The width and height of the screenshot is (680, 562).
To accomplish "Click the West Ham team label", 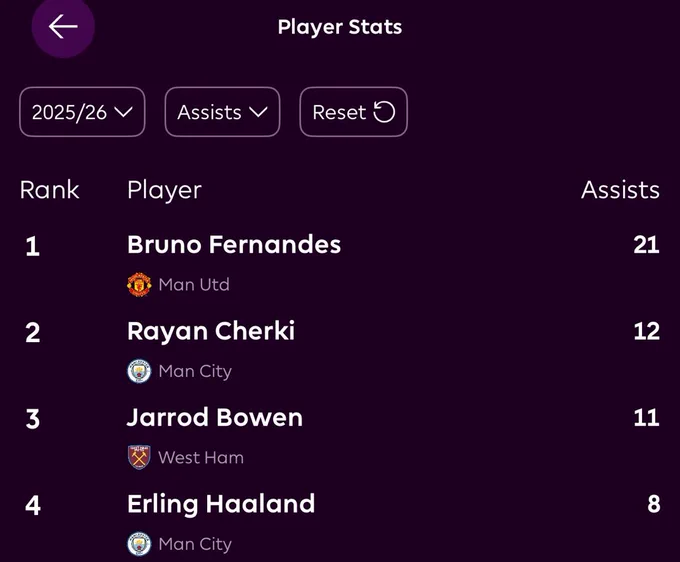I will 201,457.
